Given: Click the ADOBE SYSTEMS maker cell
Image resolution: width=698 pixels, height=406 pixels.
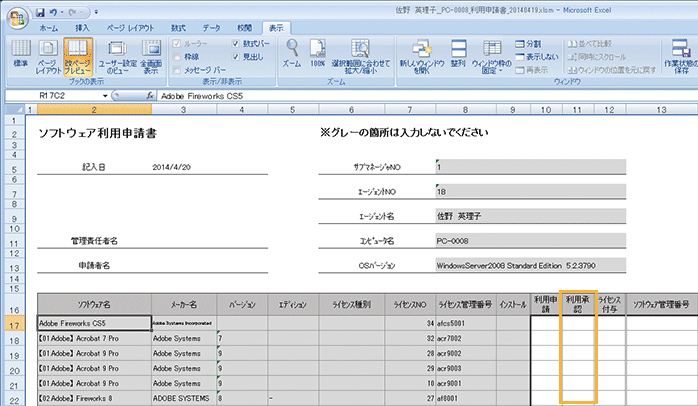Looking at the screenshot, I should point(184,398).
